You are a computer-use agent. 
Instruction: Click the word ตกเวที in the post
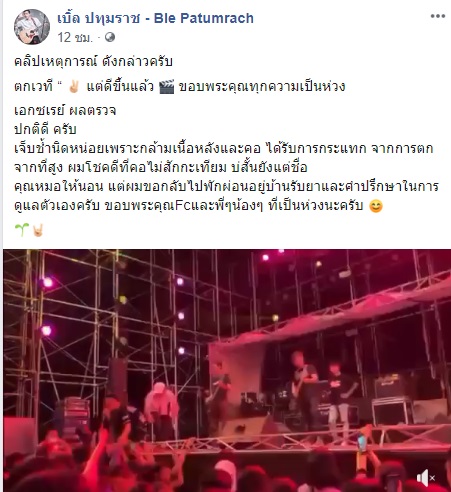(x=33, y=87)
